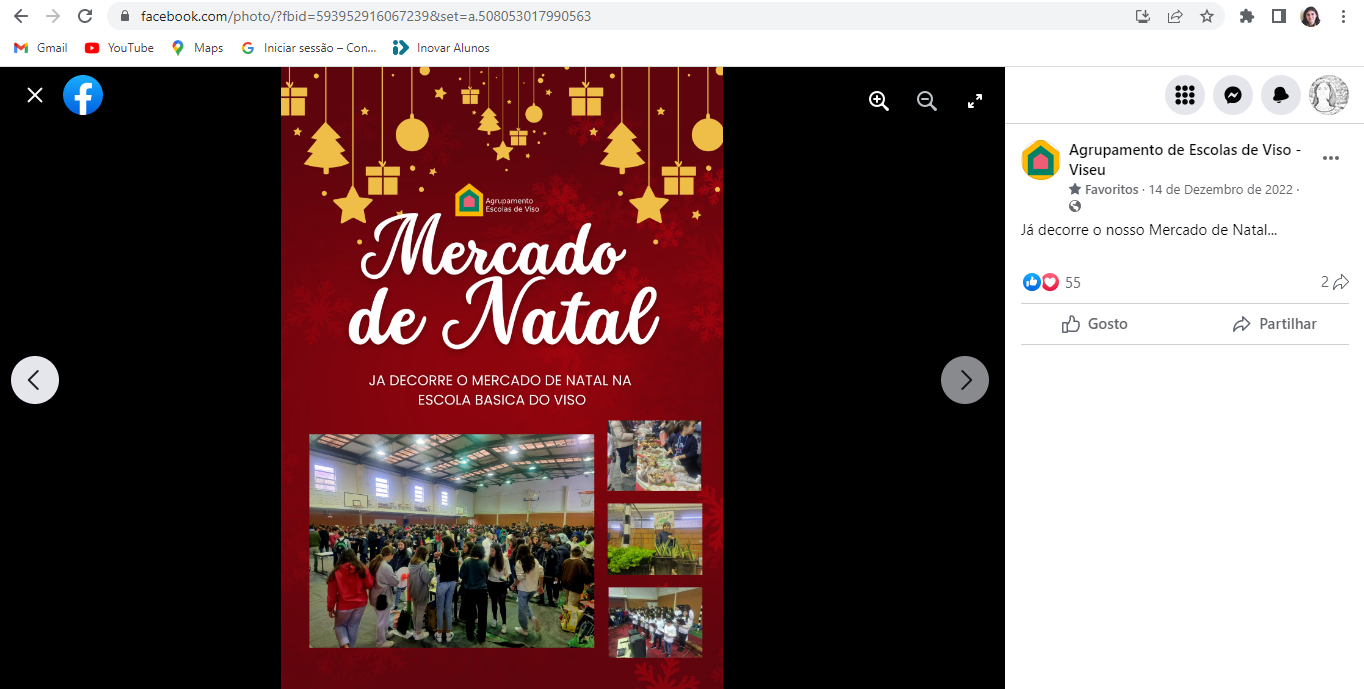
Task: Toggle the browser side panel
Action: click(x=1278, y=16)
